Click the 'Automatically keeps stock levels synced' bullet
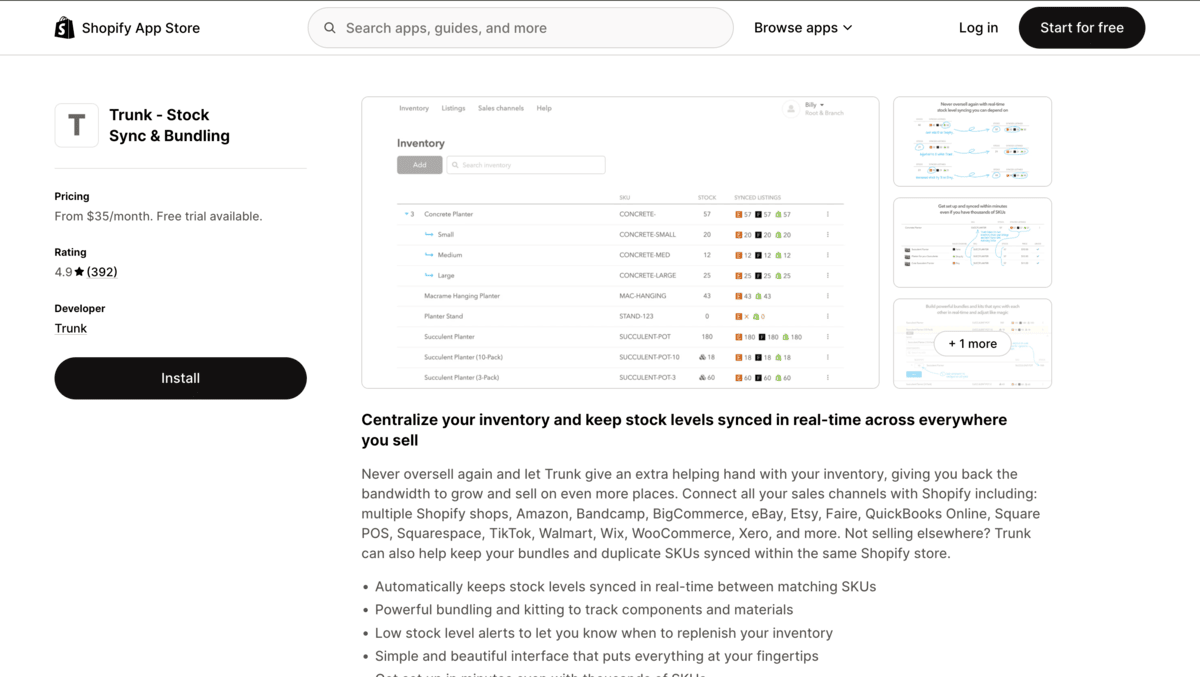The image size is (1200, 677). 625,586
